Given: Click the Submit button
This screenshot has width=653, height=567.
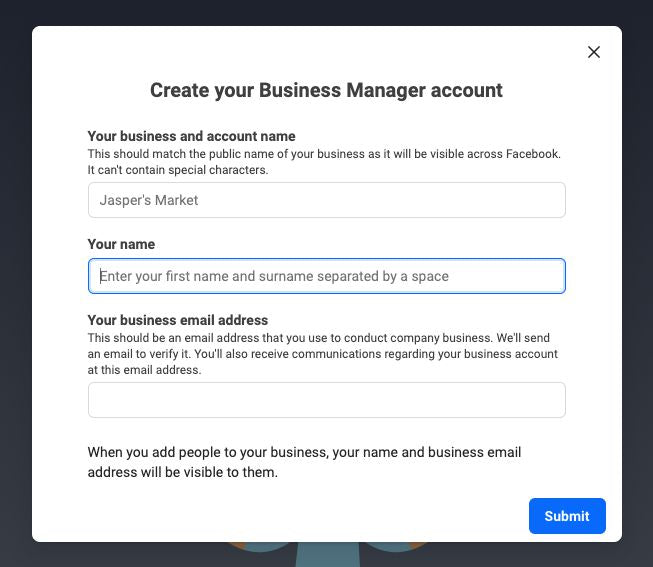Looking at the screenshot, I should tap(567, 516).
